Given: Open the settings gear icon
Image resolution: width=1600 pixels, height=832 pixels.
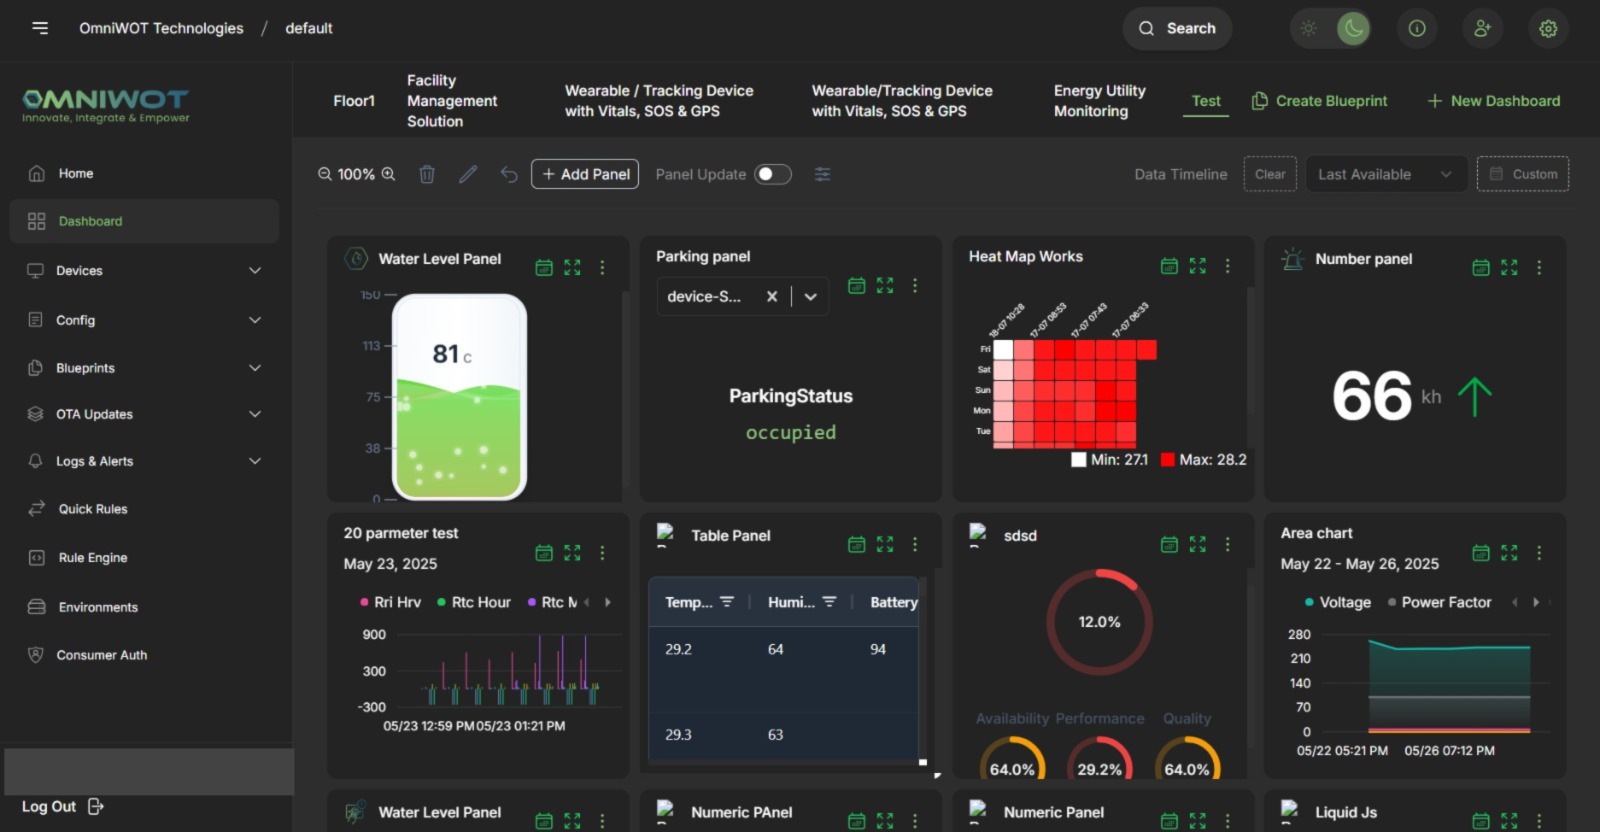Looking at the screenshot, I should point(1548,28).
